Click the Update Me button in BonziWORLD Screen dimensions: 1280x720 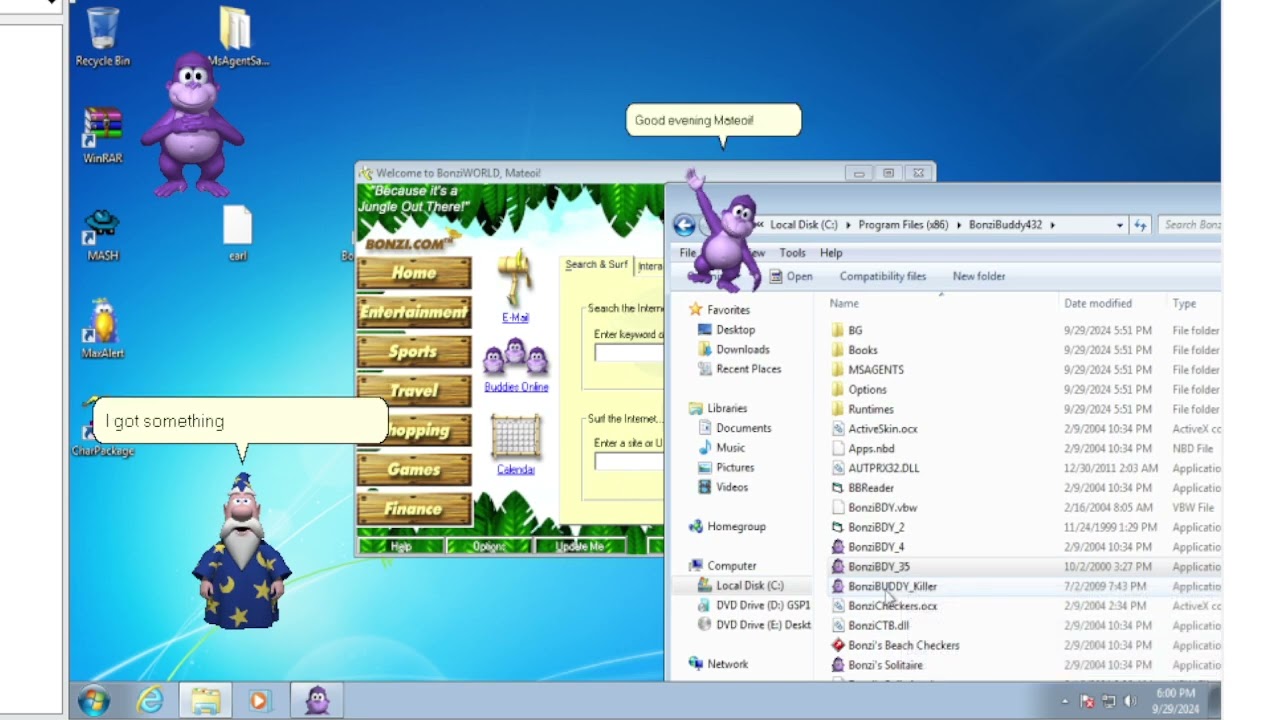[x=580, y=546]
